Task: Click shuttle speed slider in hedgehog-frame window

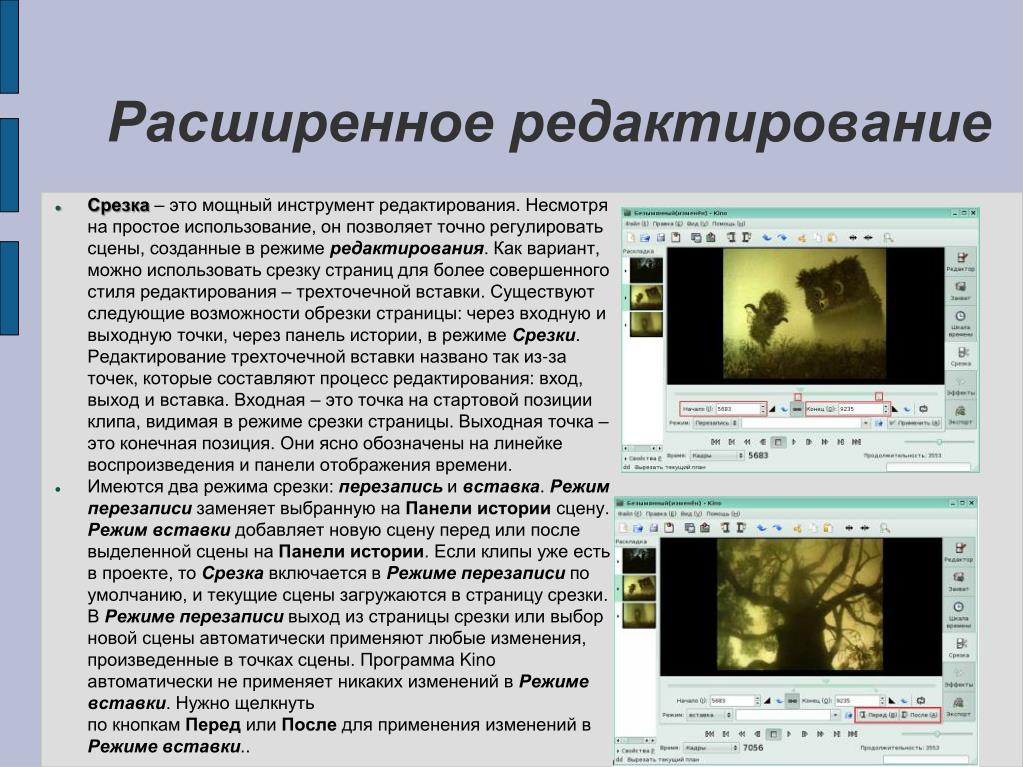Action: [x=939, y=442]
